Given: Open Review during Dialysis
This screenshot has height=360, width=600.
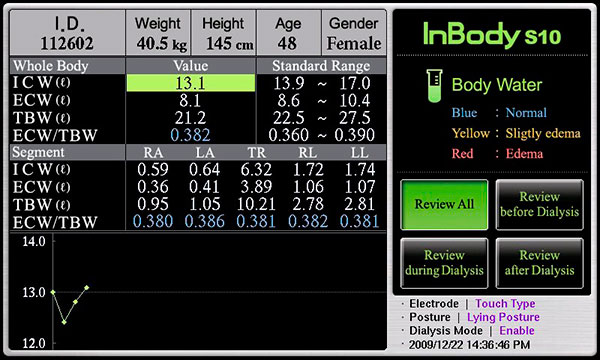Looking at the screenshot, I should coord(444,263).
